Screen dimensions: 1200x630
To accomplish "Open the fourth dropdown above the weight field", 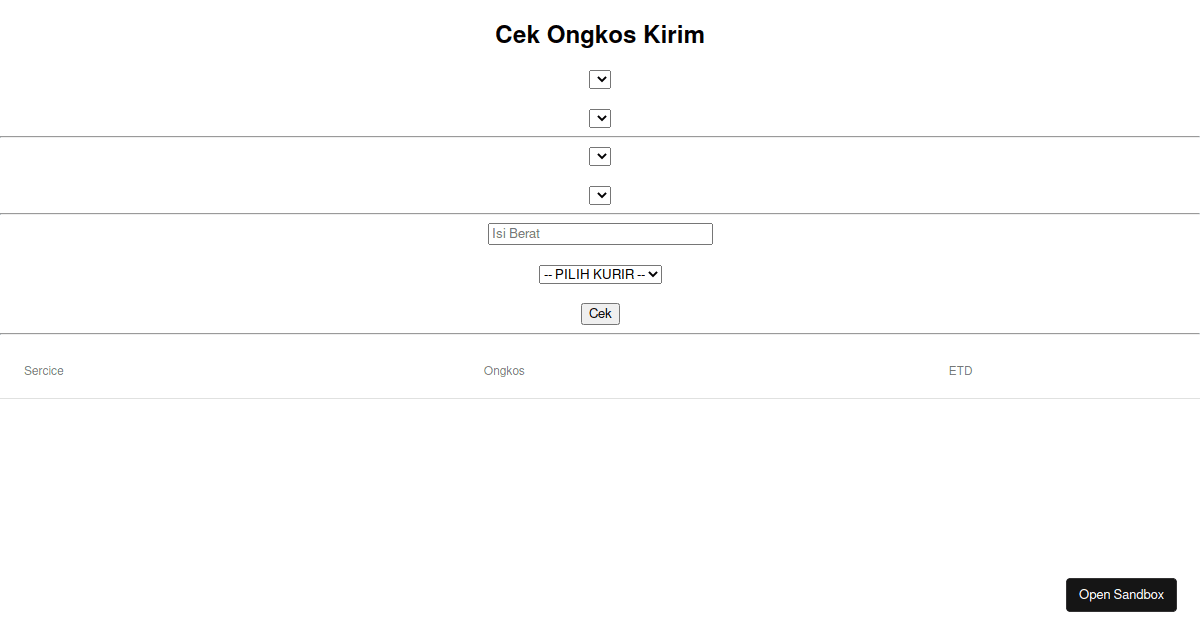I will pos(600,195).
